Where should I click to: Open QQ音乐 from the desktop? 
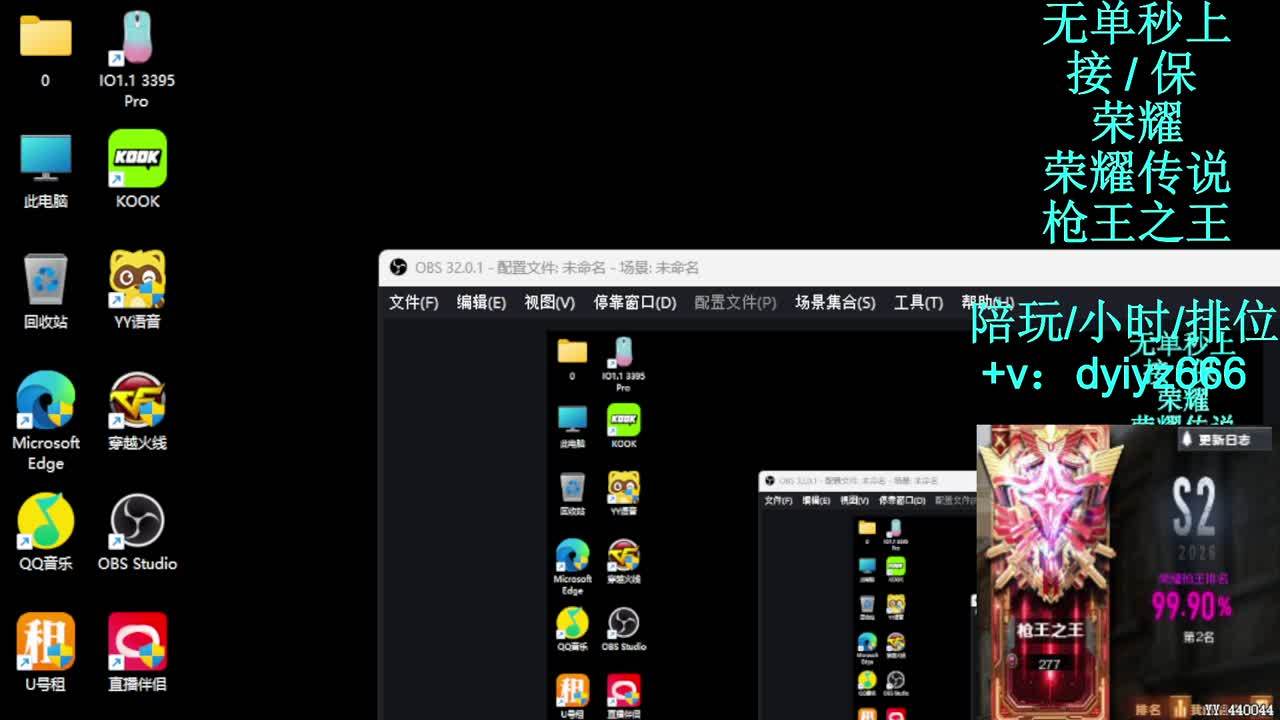45,522
